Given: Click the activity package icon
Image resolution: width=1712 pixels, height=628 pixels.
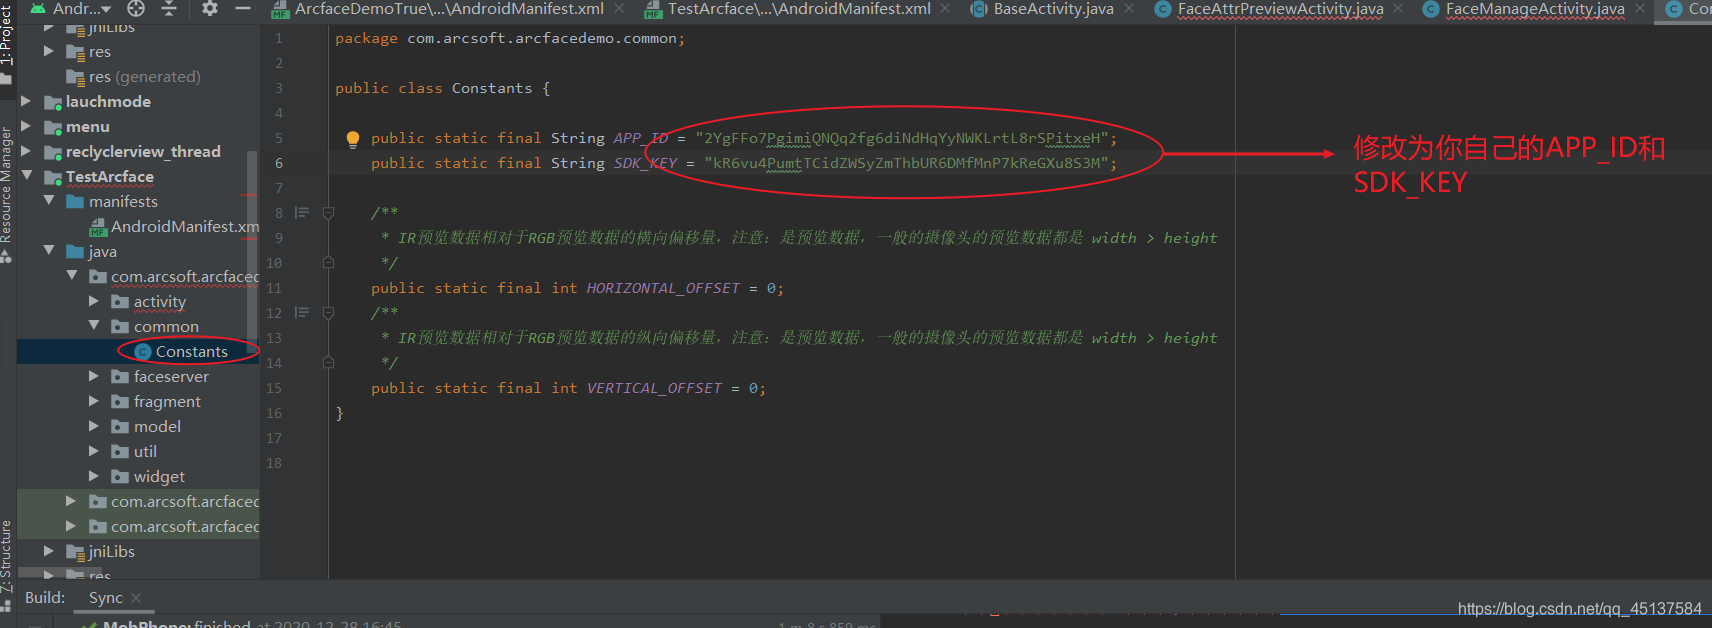Looking at the screenshot, I should pyautogui.click(x=120, y=302).
